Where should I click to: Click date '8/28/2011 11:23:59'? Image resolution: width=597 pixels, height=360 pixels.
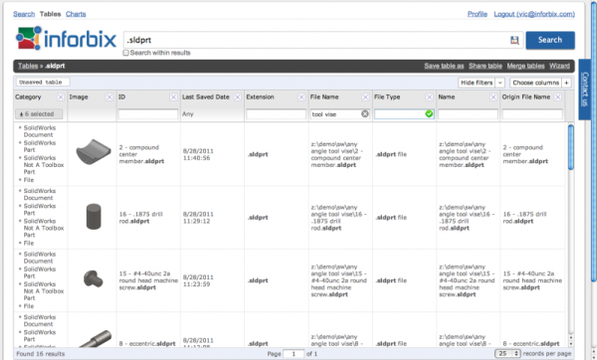point(198,281)
